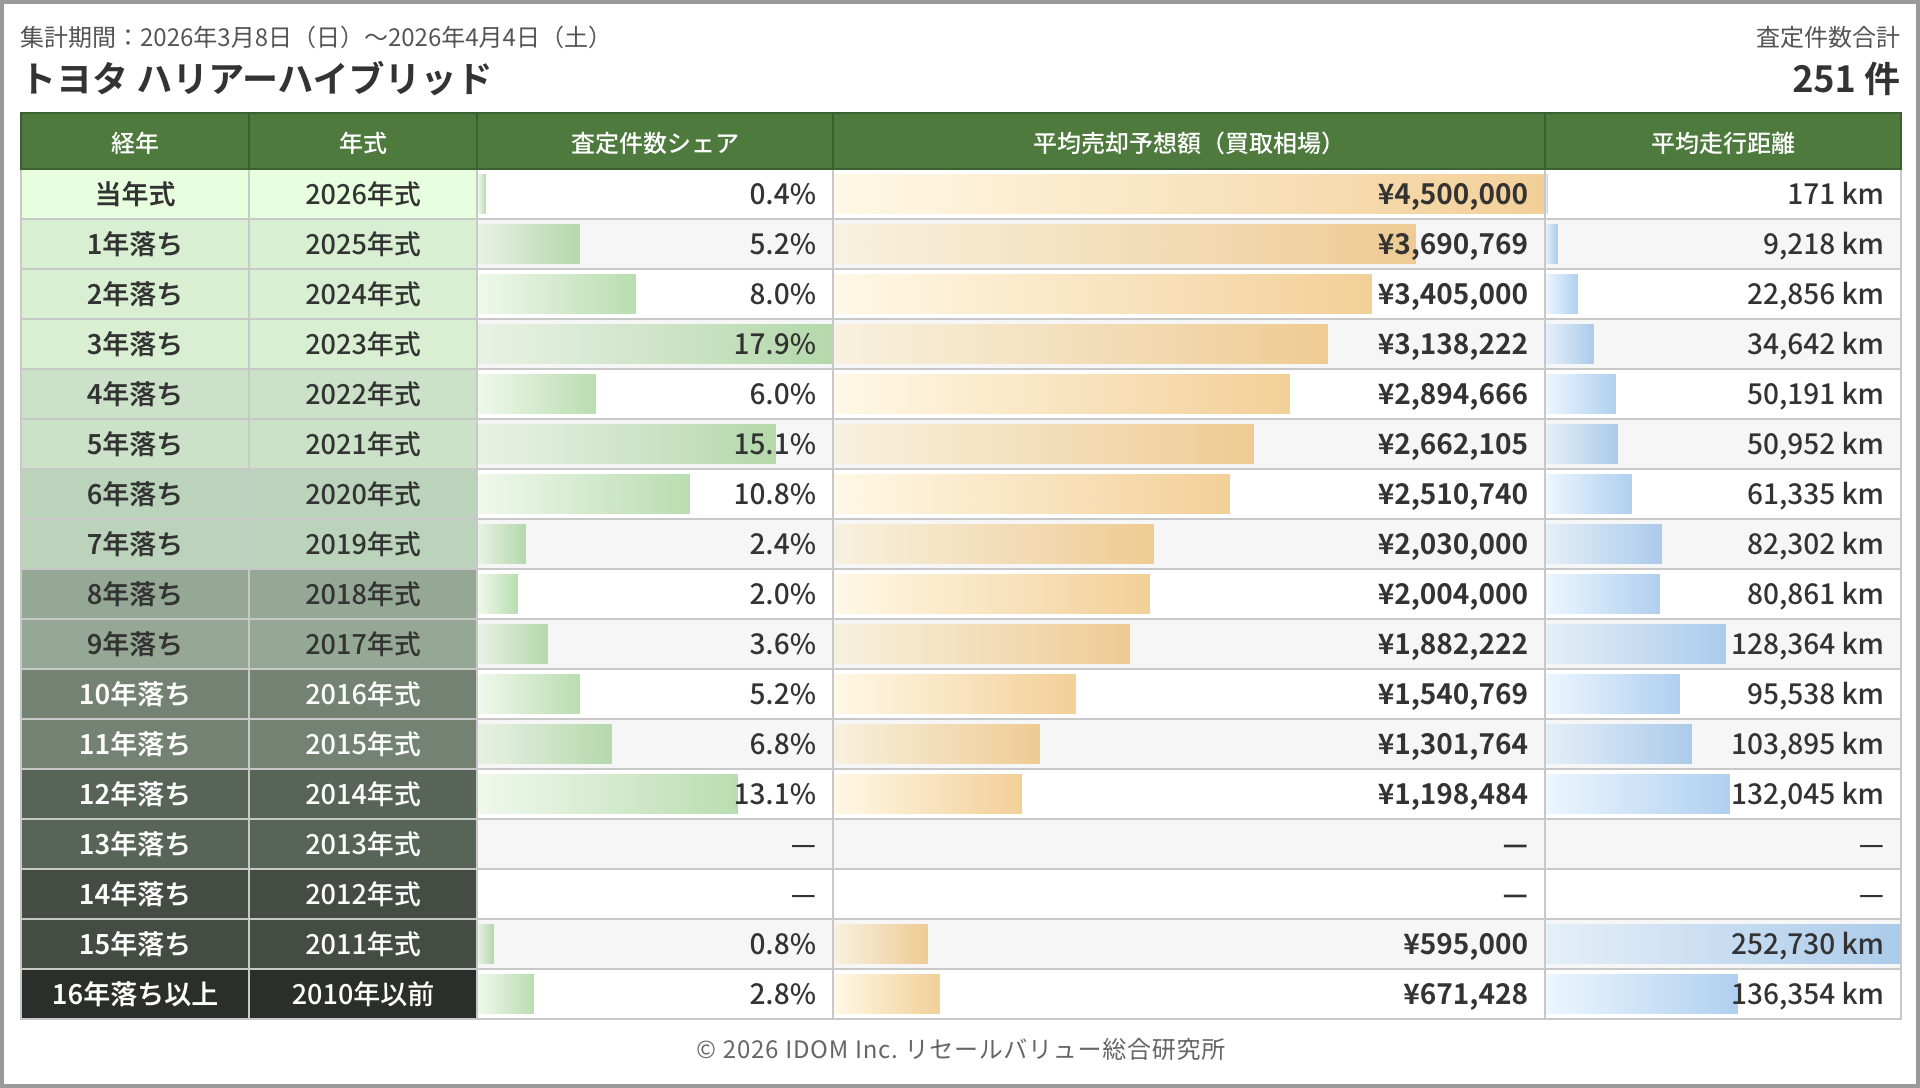Click the 252,730 km mileage bar

[x=1722, y=944]
